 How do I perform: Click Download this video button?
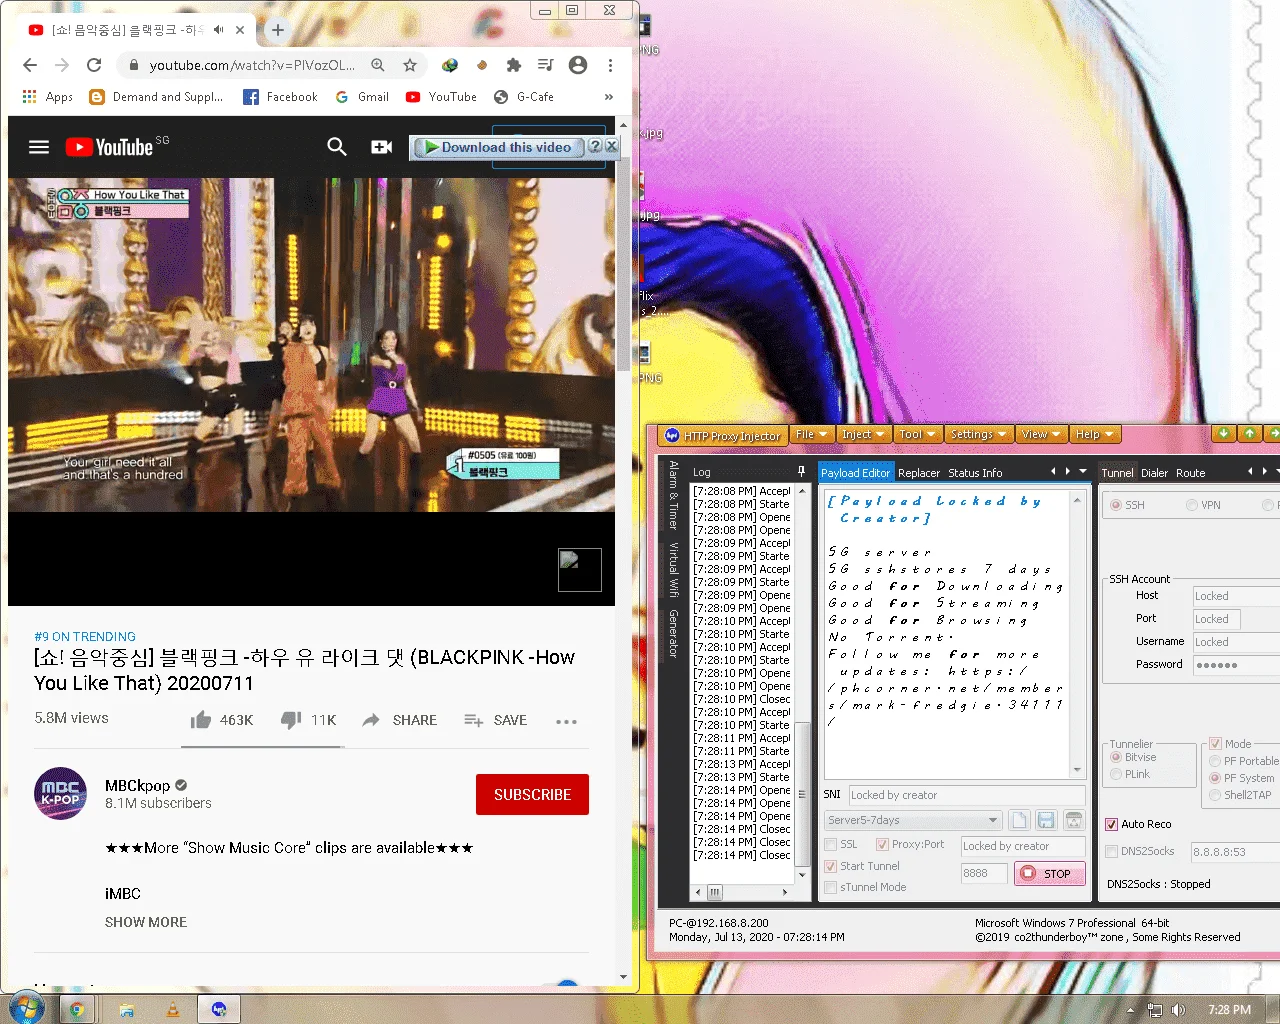497,147
